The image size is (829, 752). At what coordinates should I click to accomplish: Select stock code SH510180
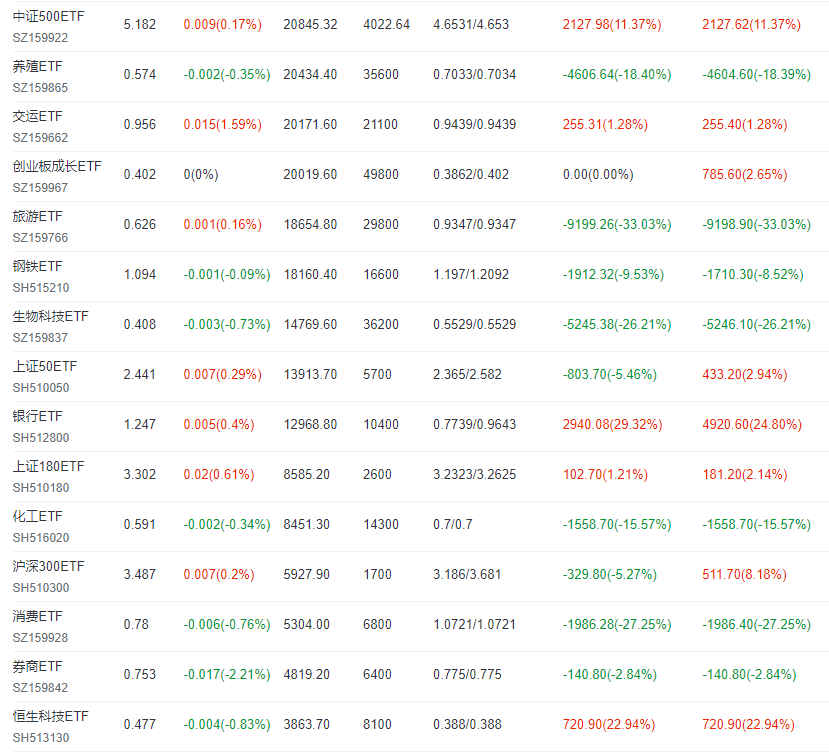(x=41, y=488)
